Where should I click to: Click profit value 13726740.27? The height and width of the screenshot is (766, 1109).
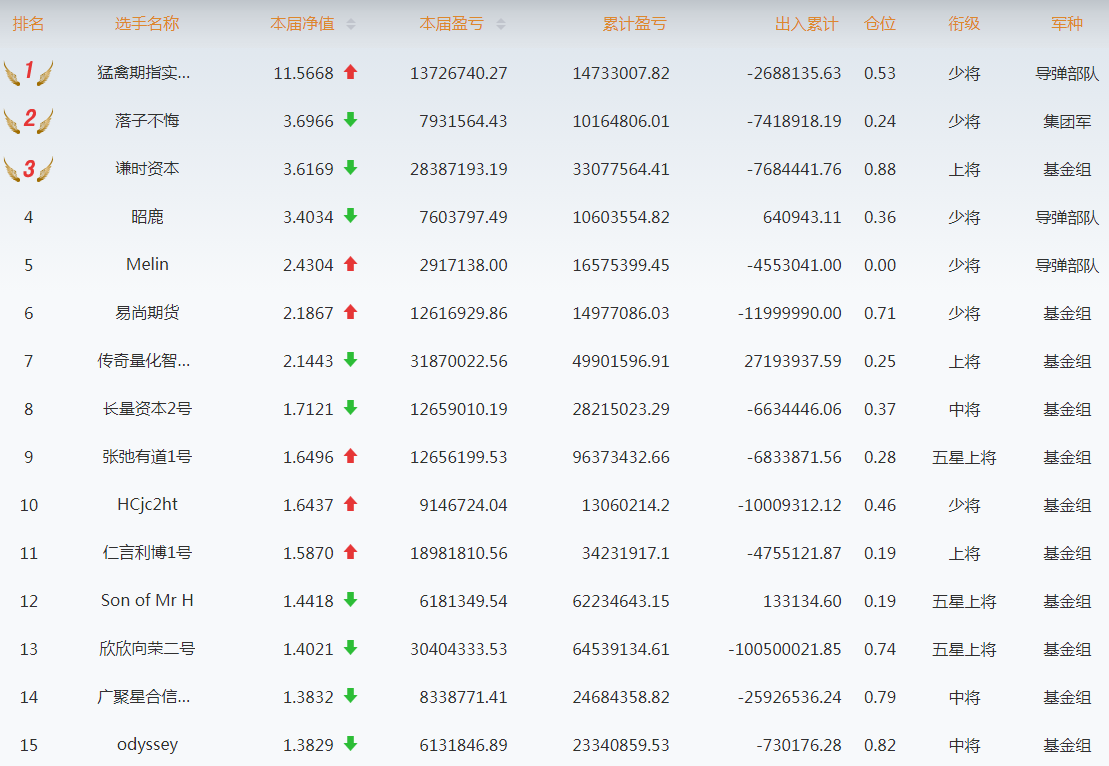click(459, 73)
